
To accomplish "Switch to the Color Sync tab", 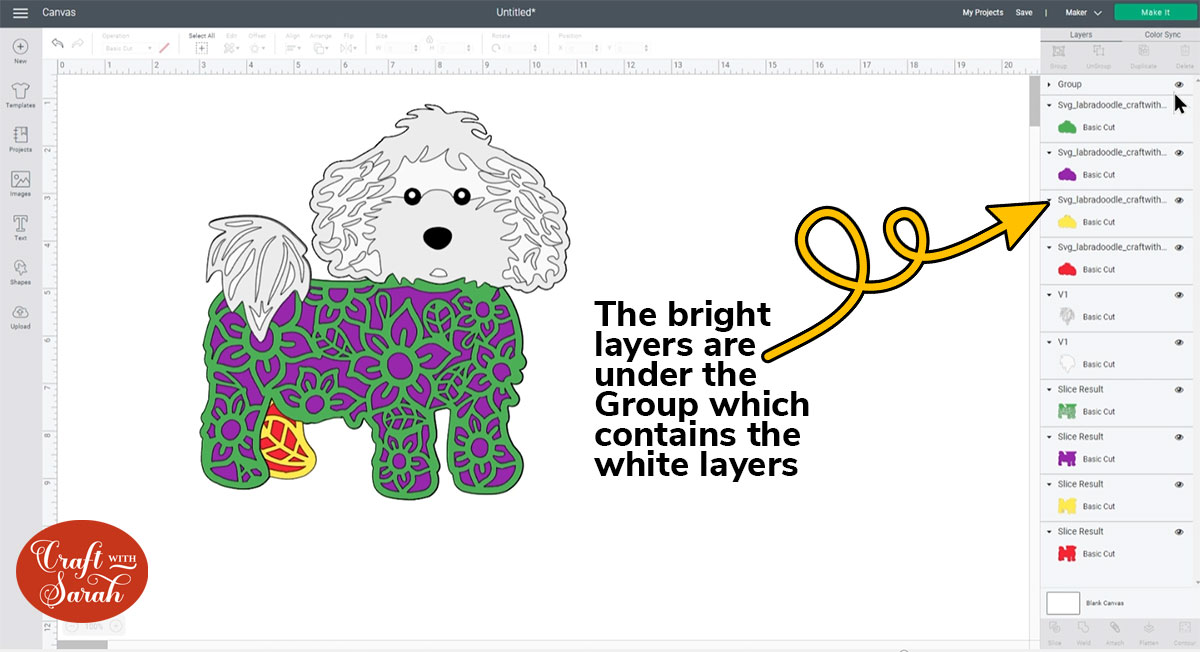I will [x=1162, y=34].
